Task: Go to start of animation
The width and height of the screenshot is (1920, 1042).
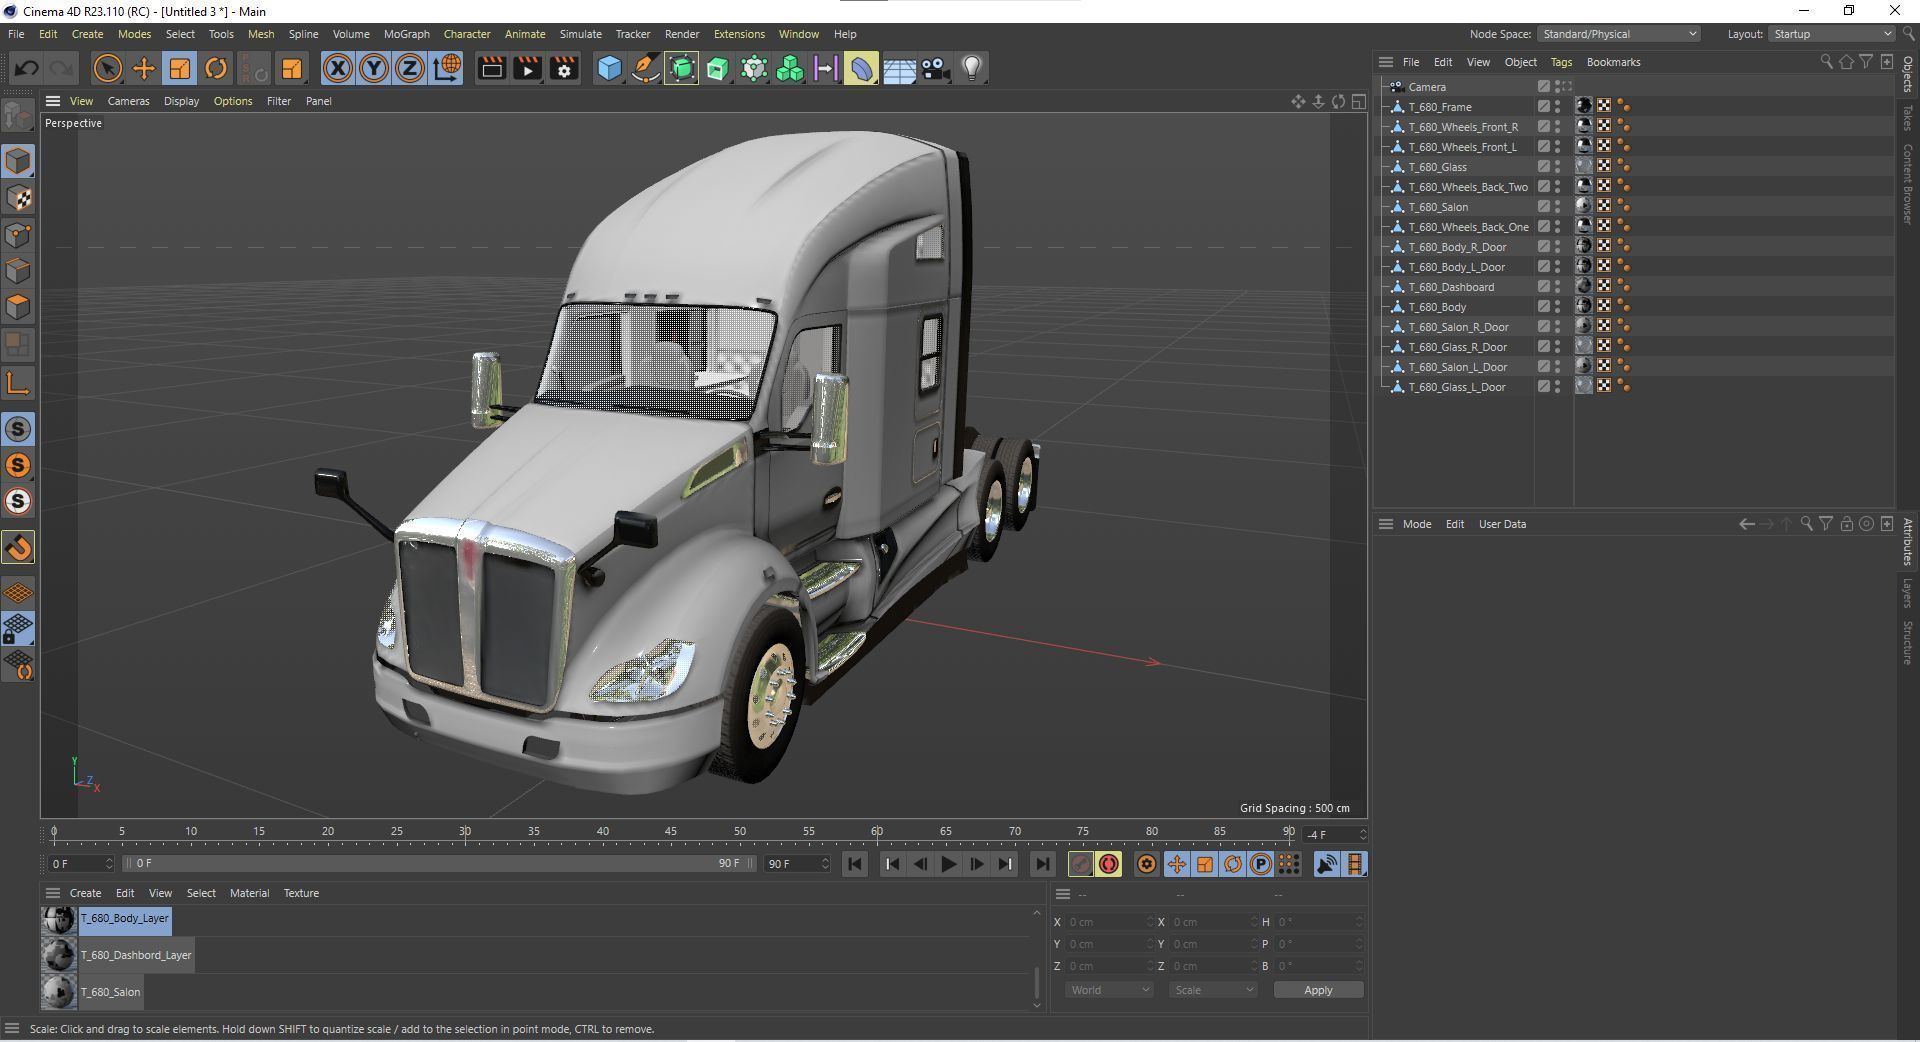Action: click(854, 864)
